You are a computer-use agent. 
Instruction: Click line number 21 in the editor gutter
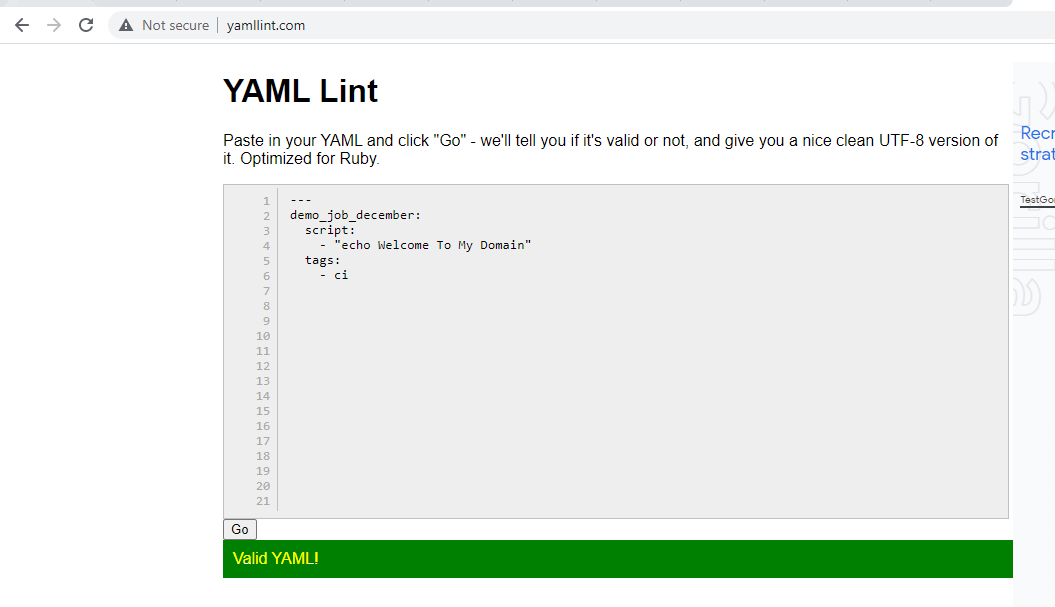pos(262,501)
